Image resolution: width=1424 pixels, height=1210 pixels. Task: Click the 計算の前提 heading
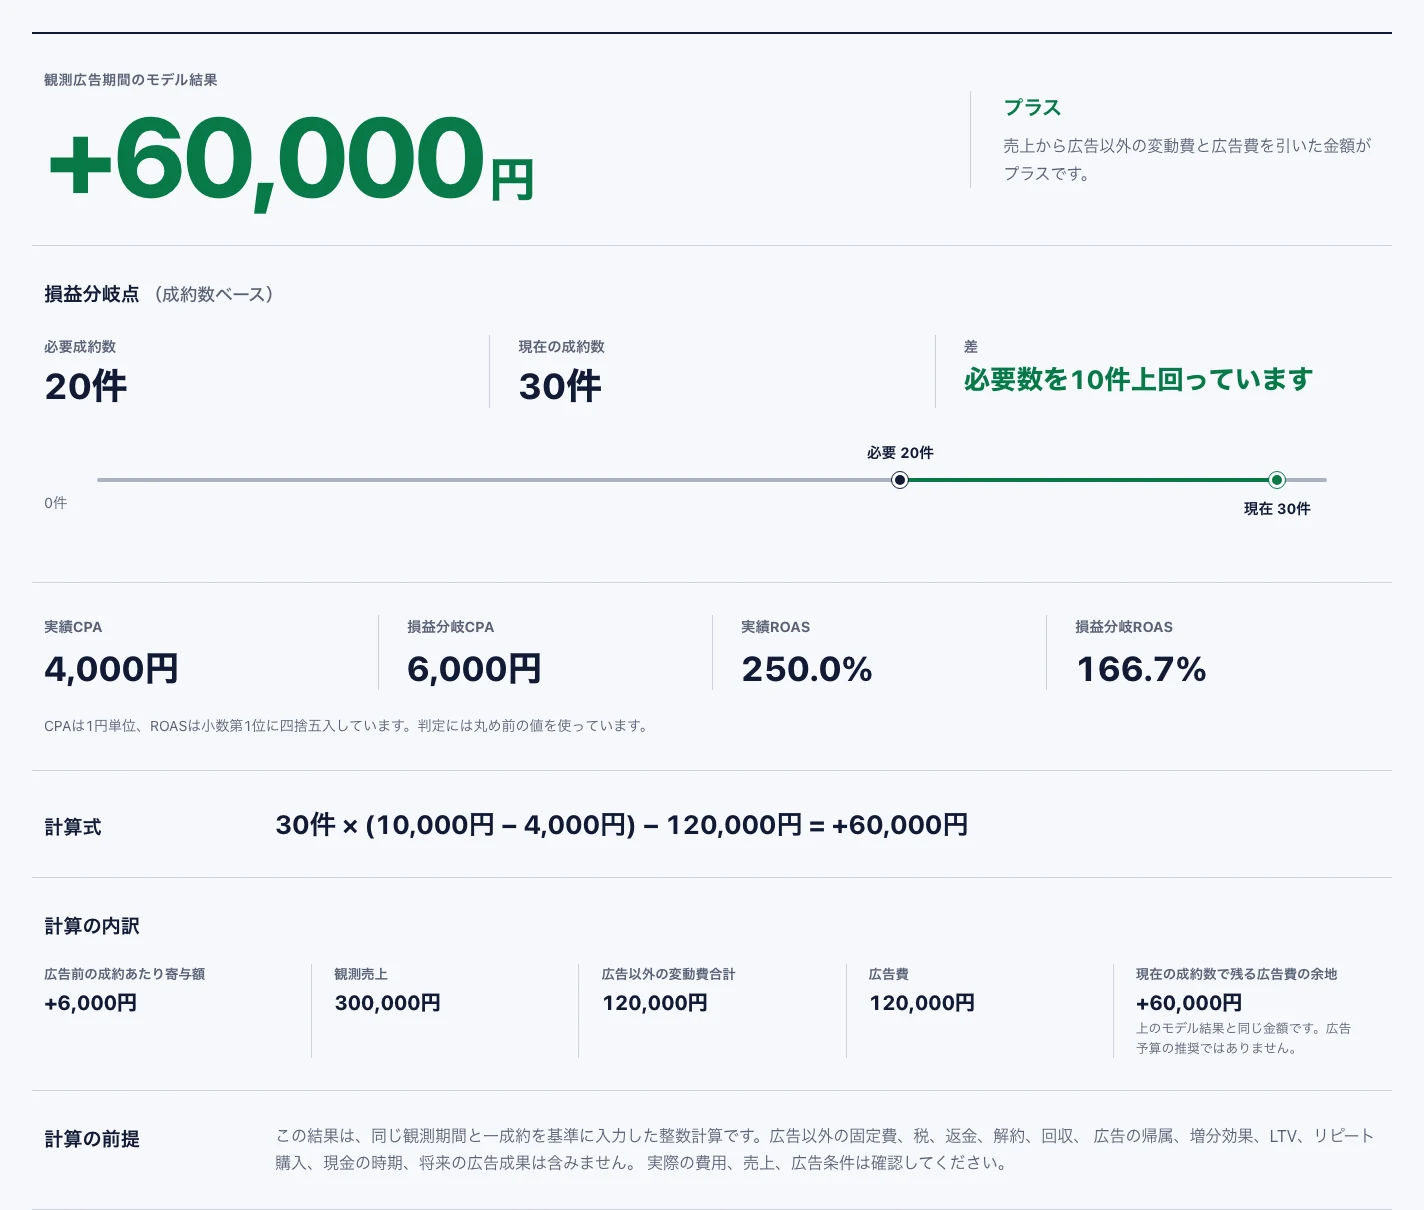click(92, 1139)
